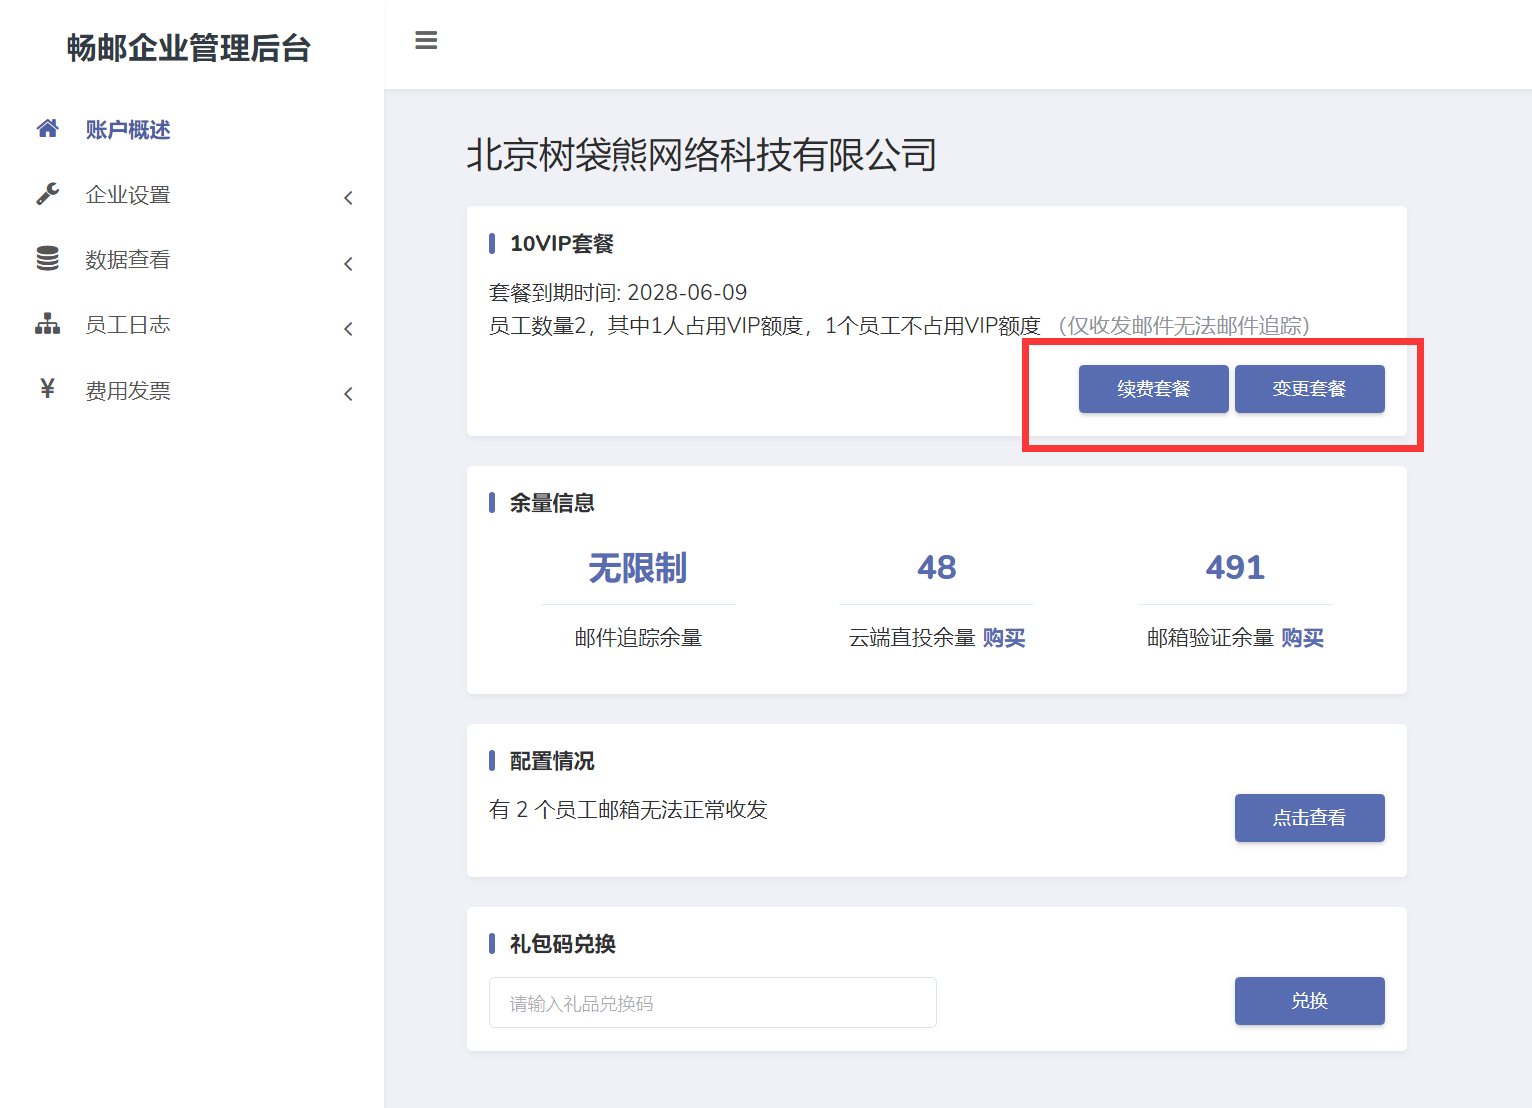Click the yen icon for 费用发票
Image resolution: width=1532 pixels, height=1108 pixels.
coord(47,389)
